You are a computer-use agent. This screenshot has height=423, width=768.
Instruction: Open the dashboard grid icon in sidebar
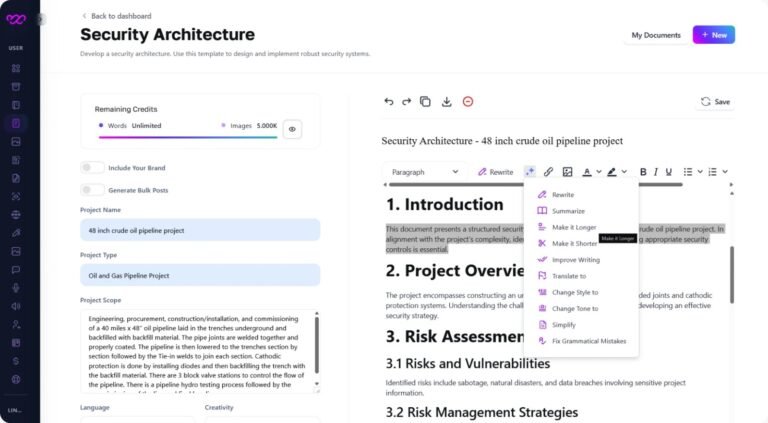[16, 68]
